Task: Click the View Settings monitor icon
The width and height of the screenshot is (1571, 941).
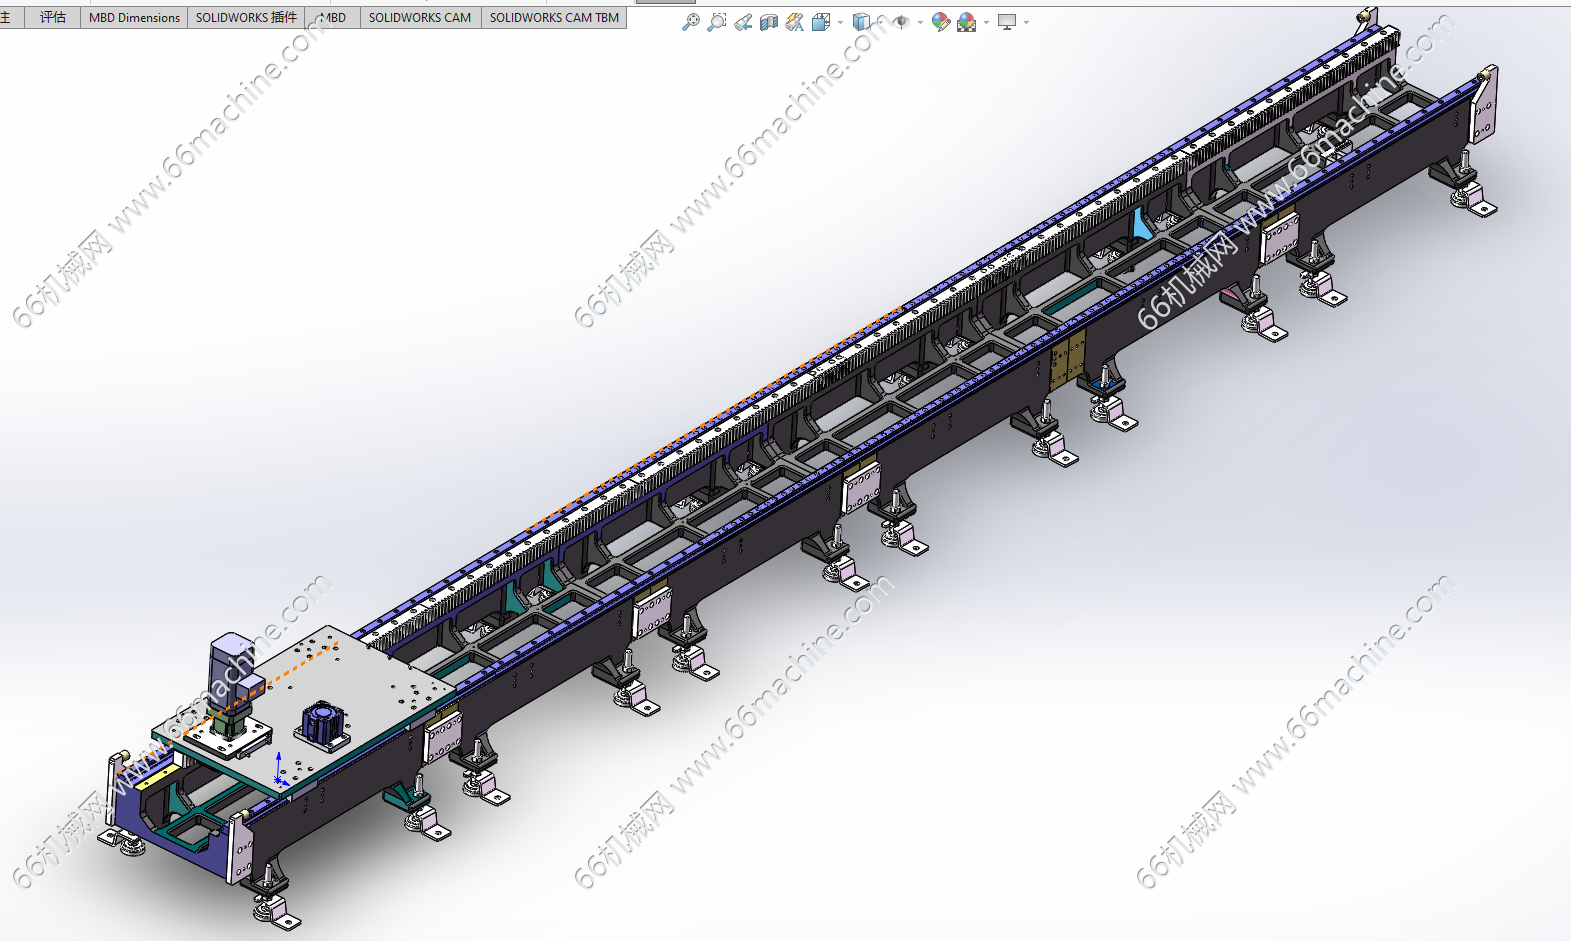Action: (x=1006, y=22)
